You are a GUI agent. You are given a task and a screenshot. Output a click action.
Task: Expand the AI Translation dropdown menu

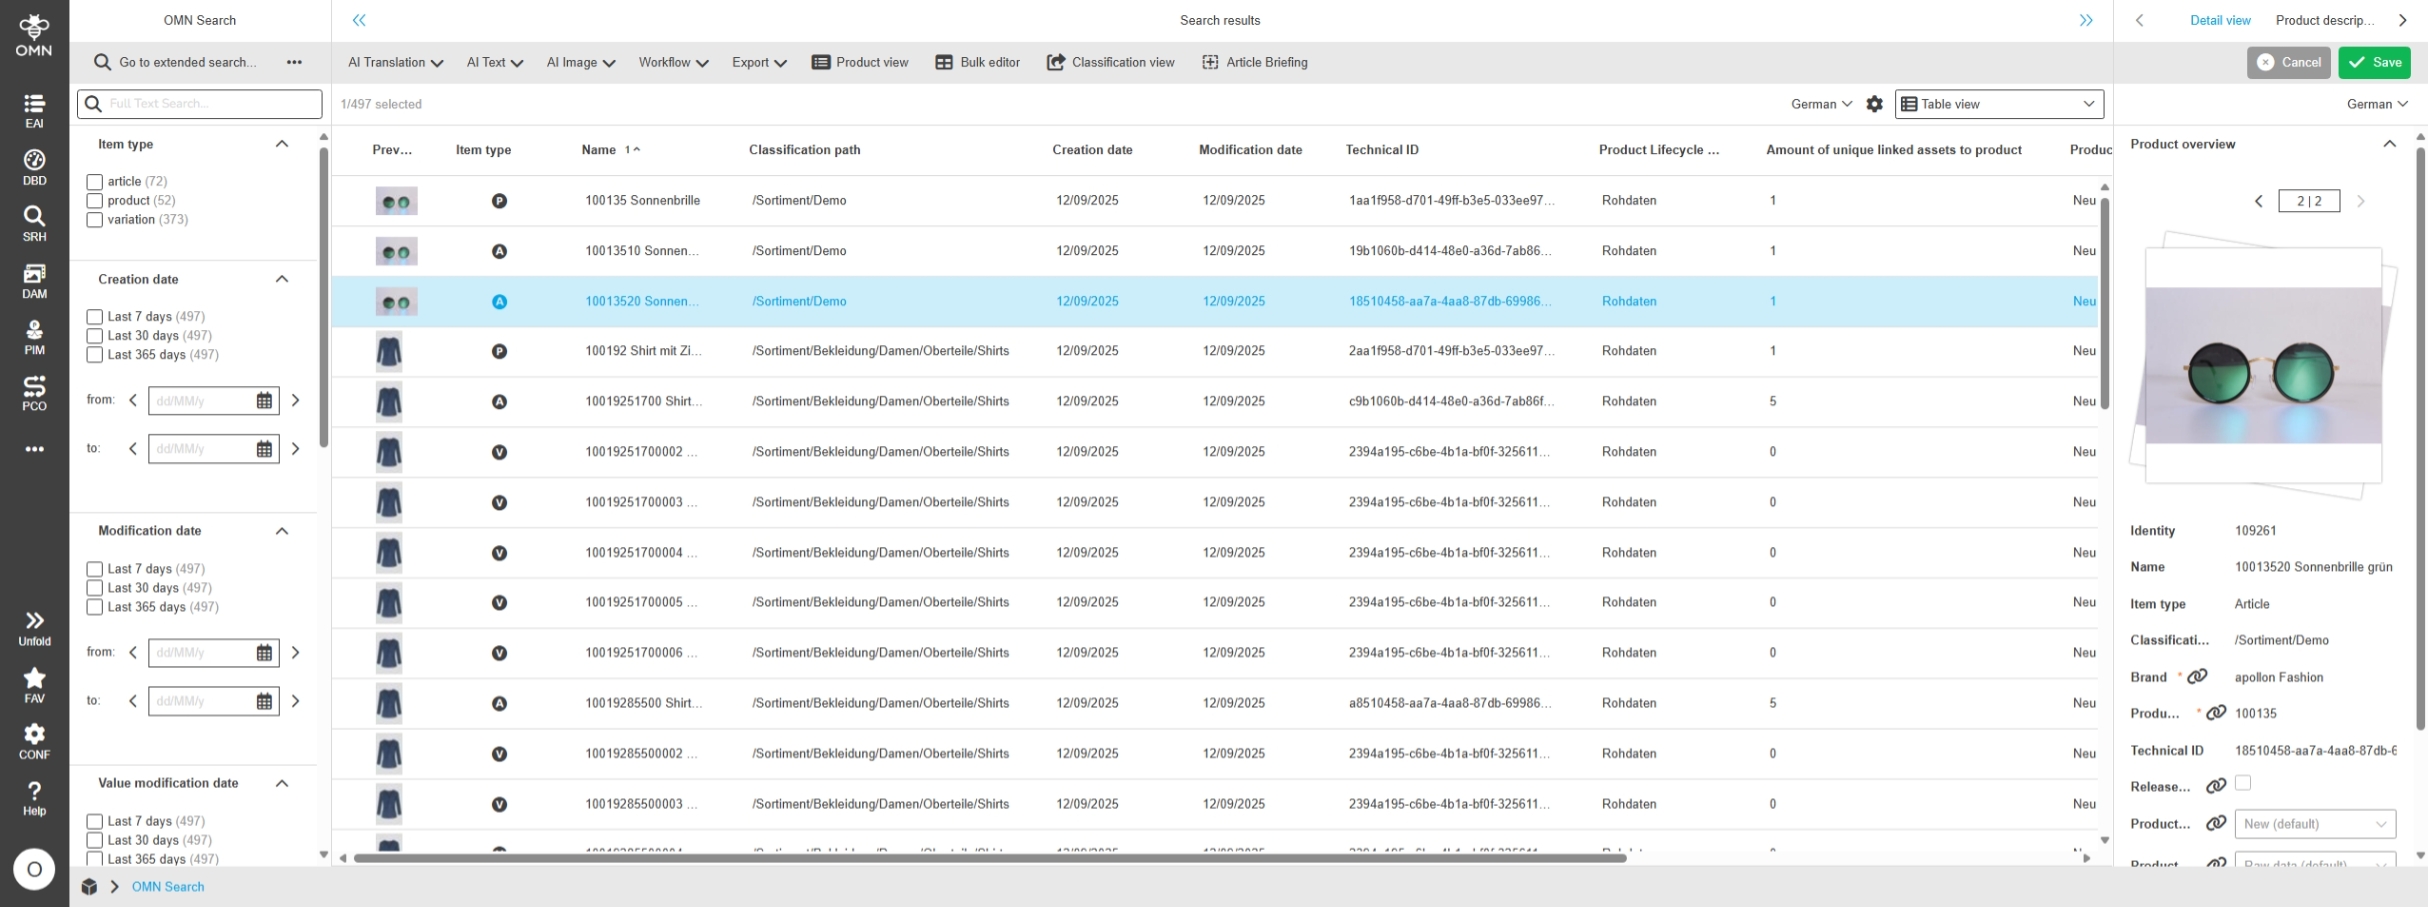pyautogui.click(x=395, y=62)
